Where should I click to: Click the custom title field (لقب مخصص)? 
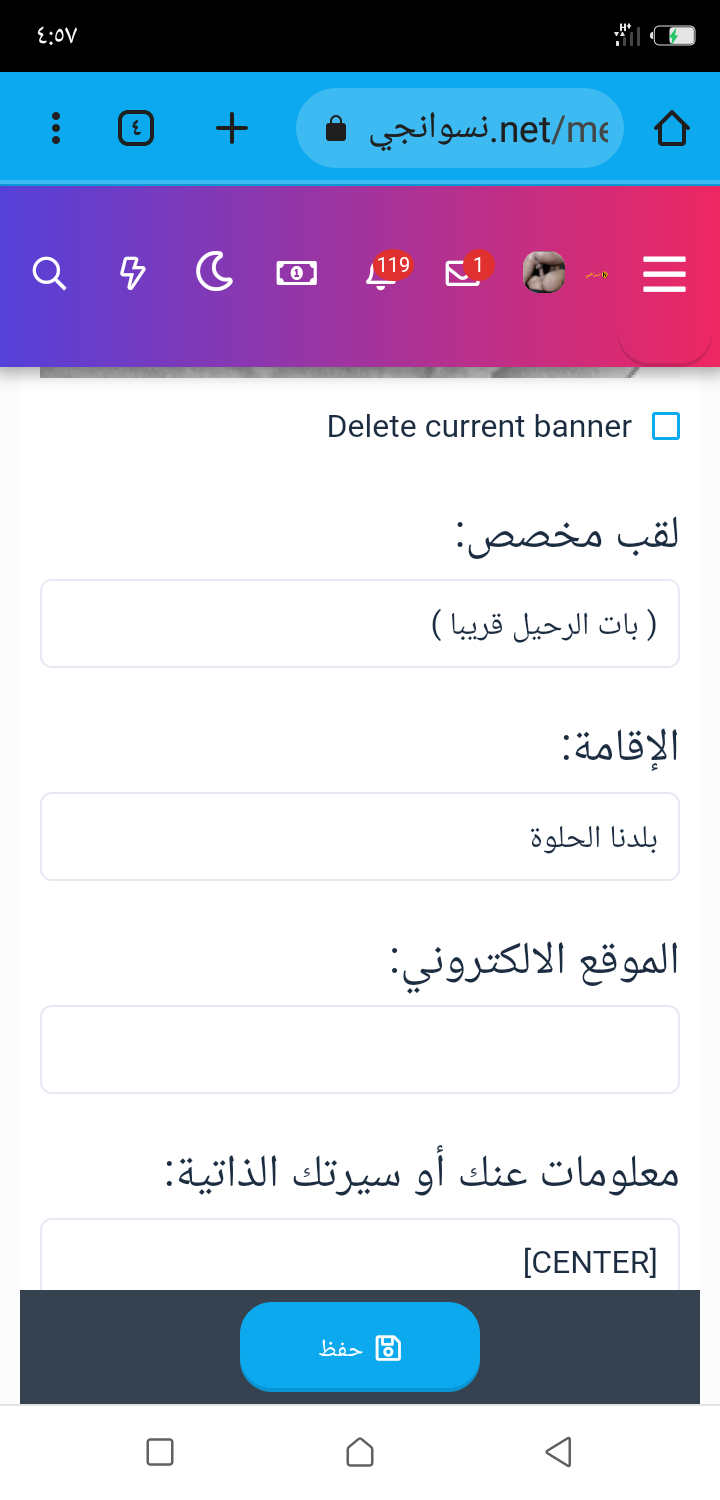(360, 624)
